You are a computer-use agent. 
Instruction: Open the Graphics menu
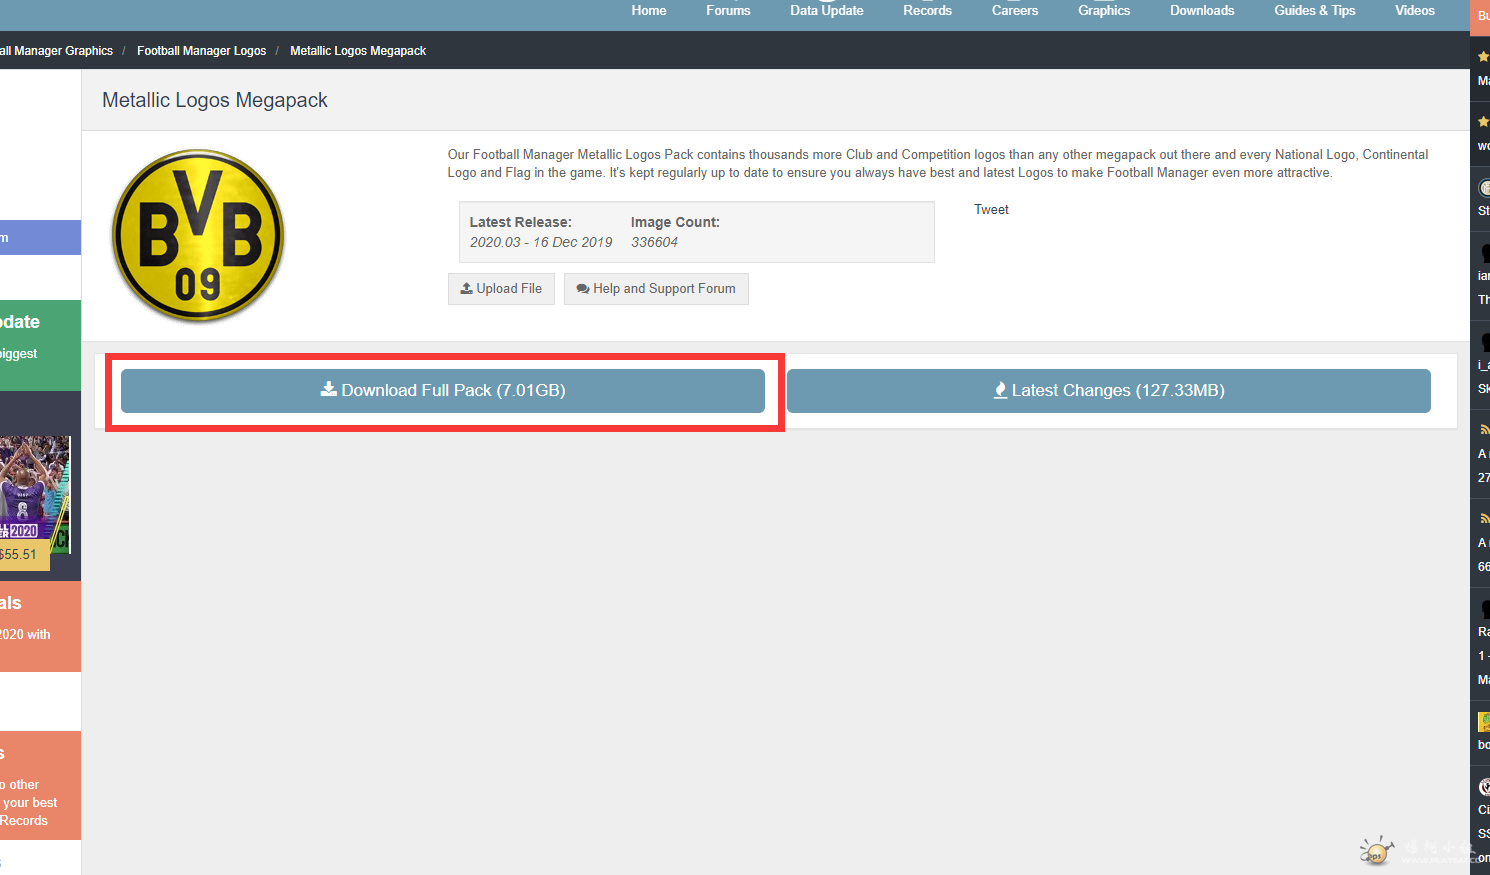[x=1104, y=11]
